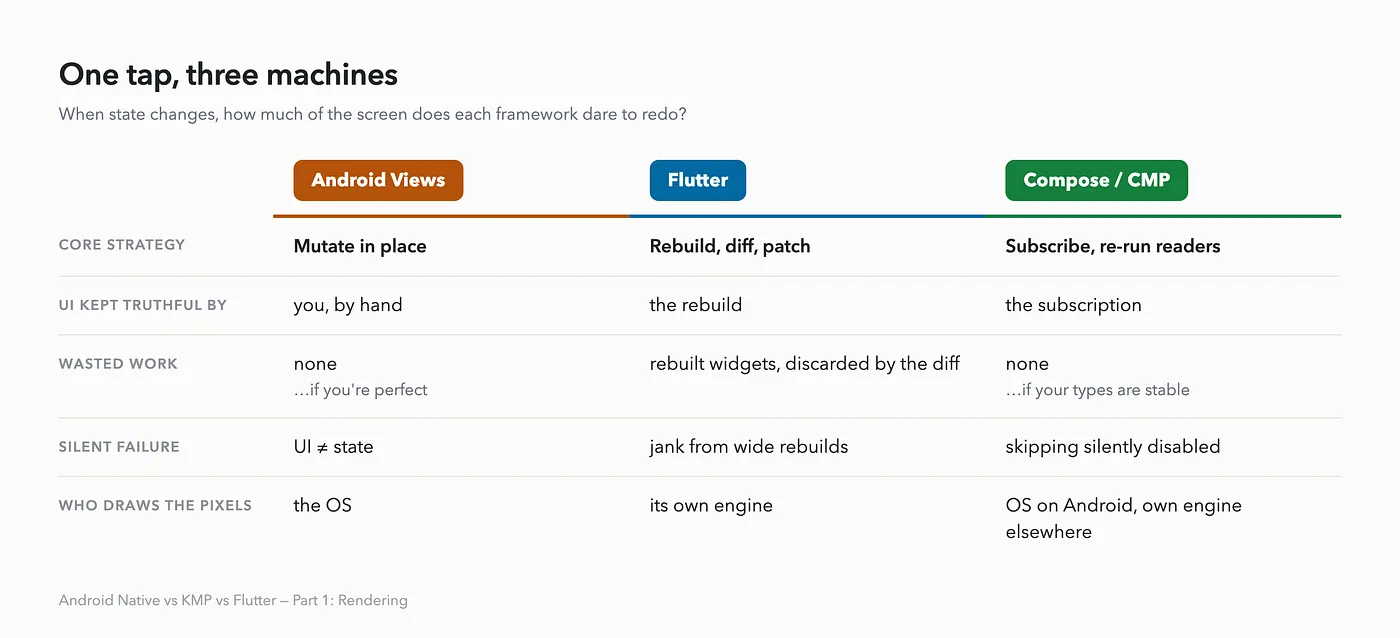This screenshot has height=638, width=1400.
Task: Click the orange Android Views badge
Action: click(x=378, y=180)
